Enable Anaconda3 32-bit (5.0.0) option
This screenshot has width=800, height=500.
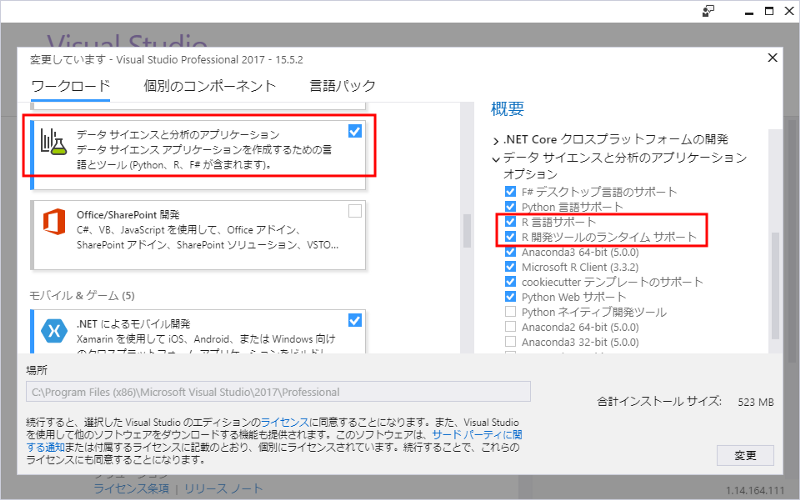tap(510, 342)
